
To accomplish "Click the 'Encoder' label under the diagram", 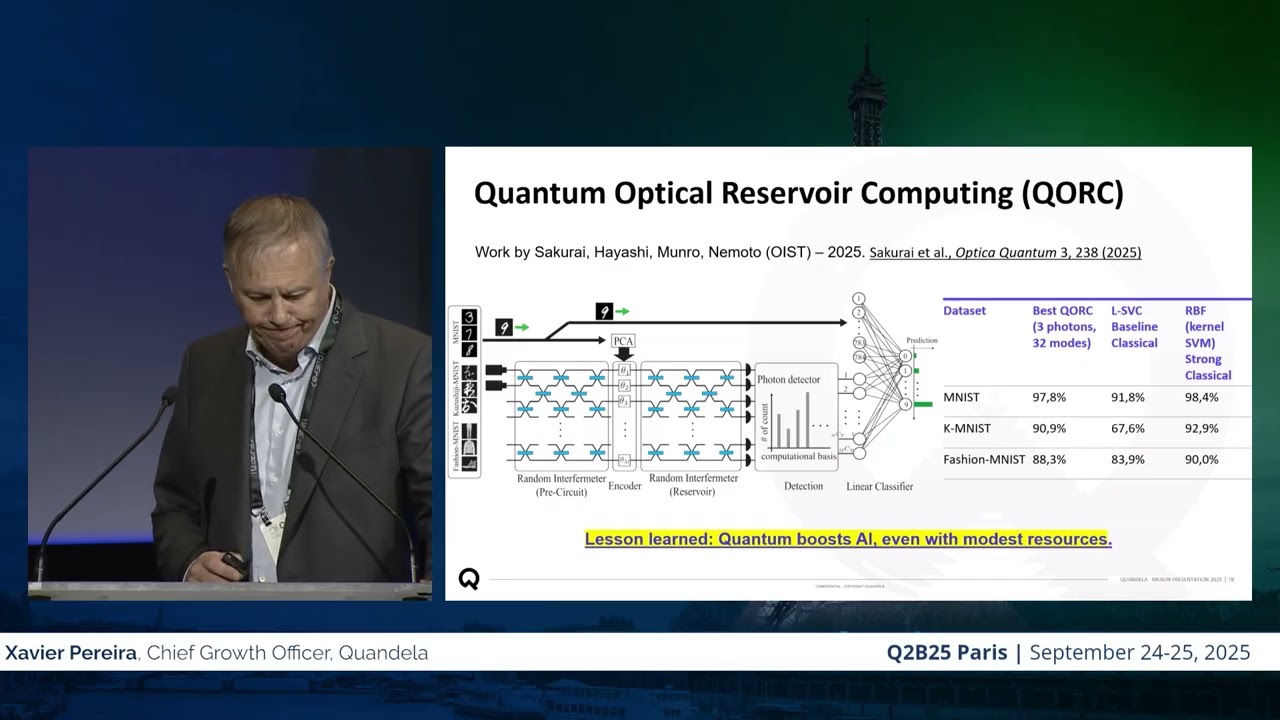I will (624, 486).
